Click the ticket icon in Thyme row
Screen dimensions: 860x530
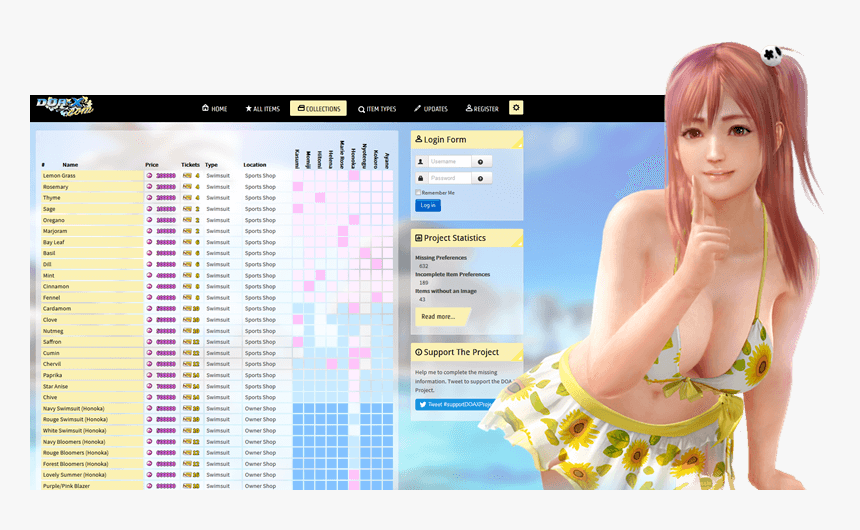pyautogui.click(x=187, y=198)
